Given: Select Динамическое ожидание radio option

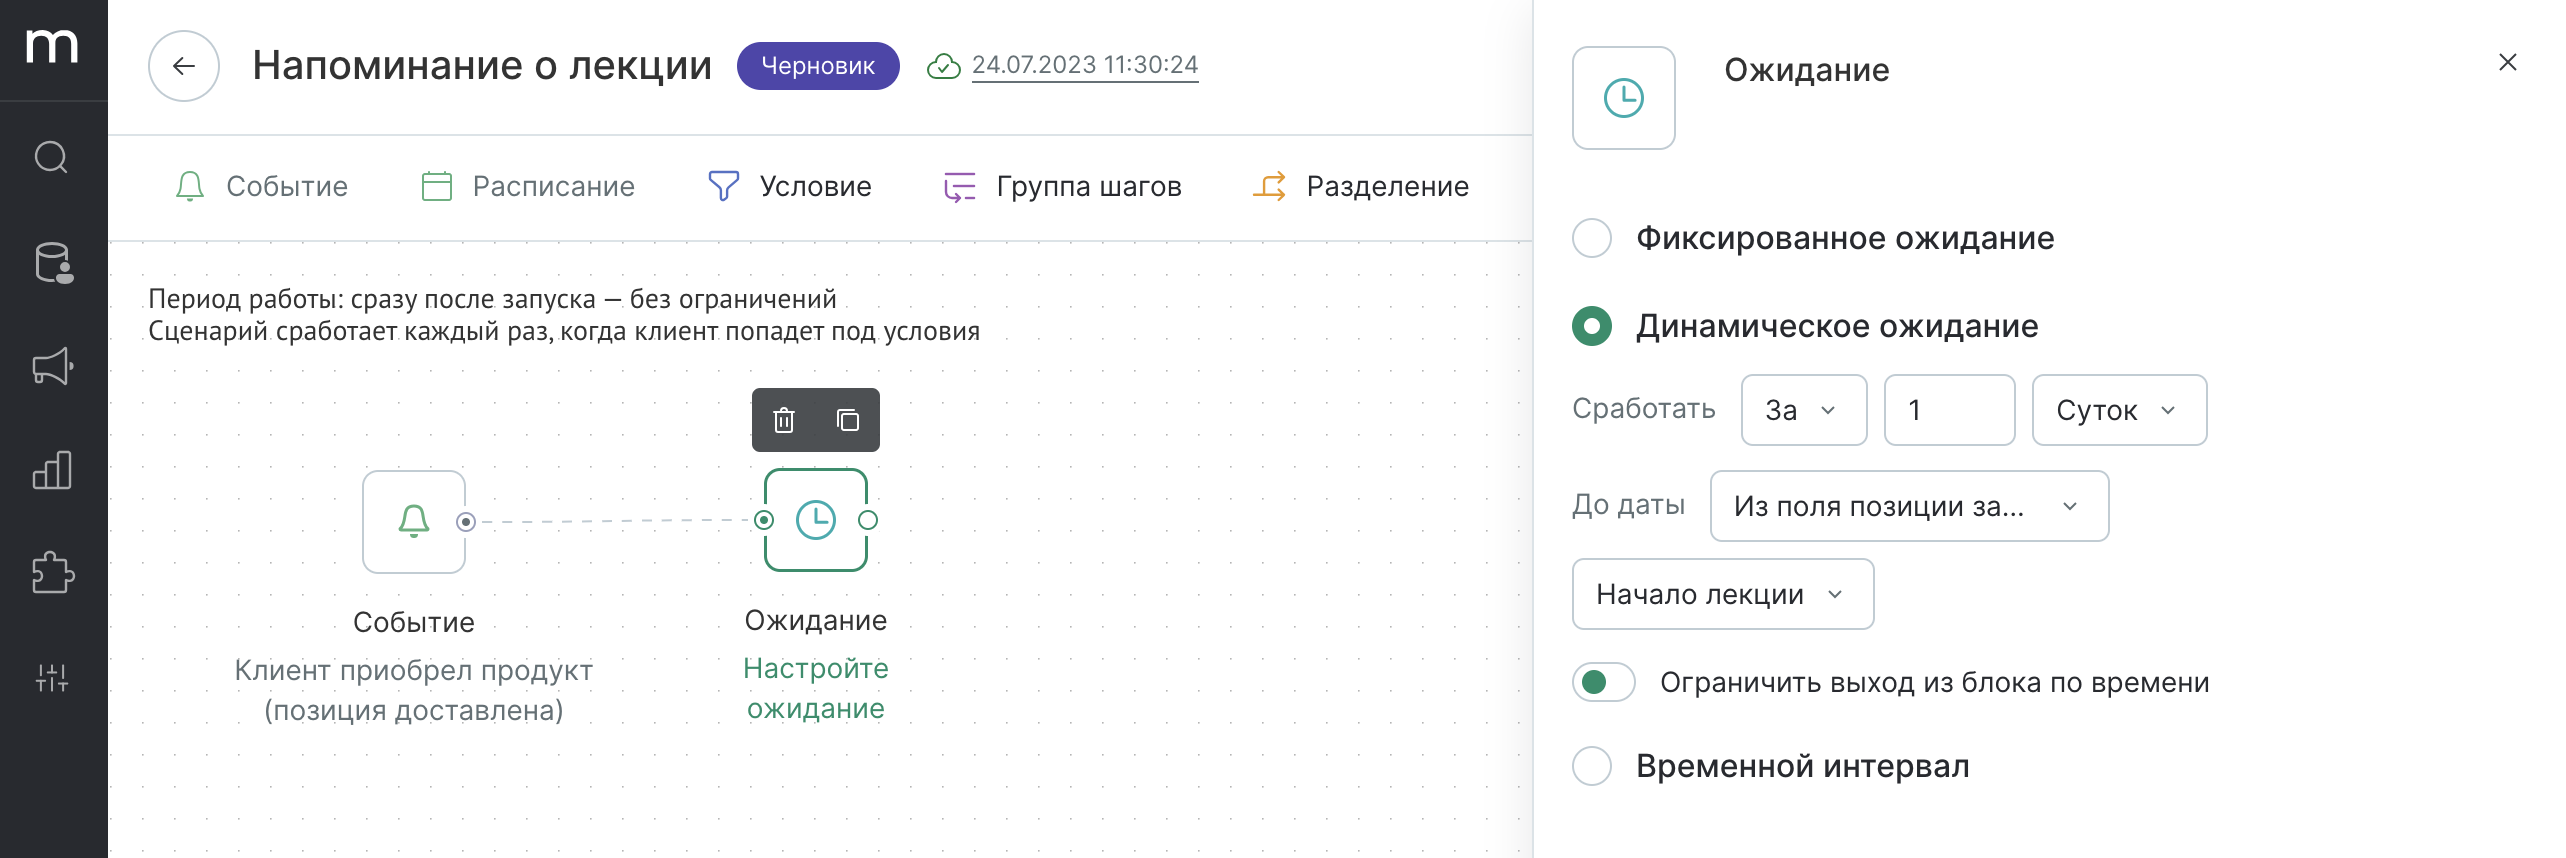Looking at the screenshot, I should pyautogui.click(x=1592, y=326).
